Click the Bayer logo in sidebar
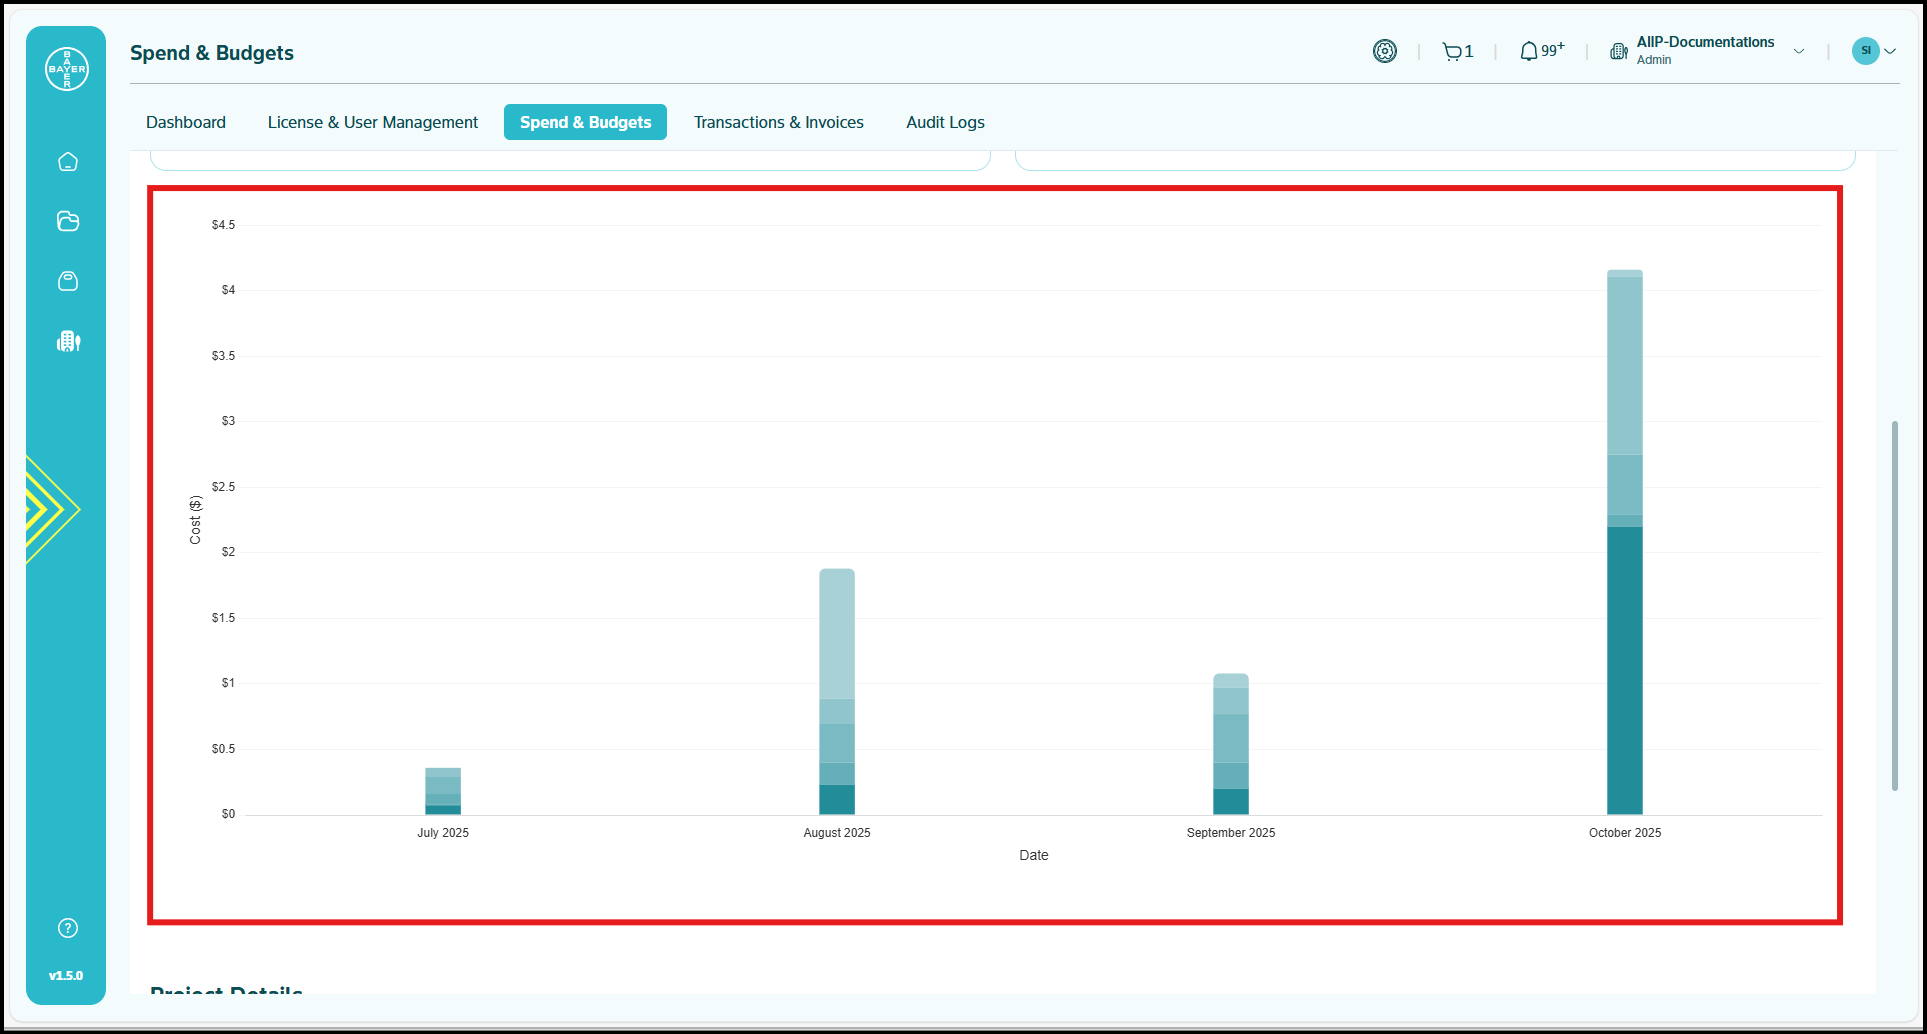 [x=67, y=69]
